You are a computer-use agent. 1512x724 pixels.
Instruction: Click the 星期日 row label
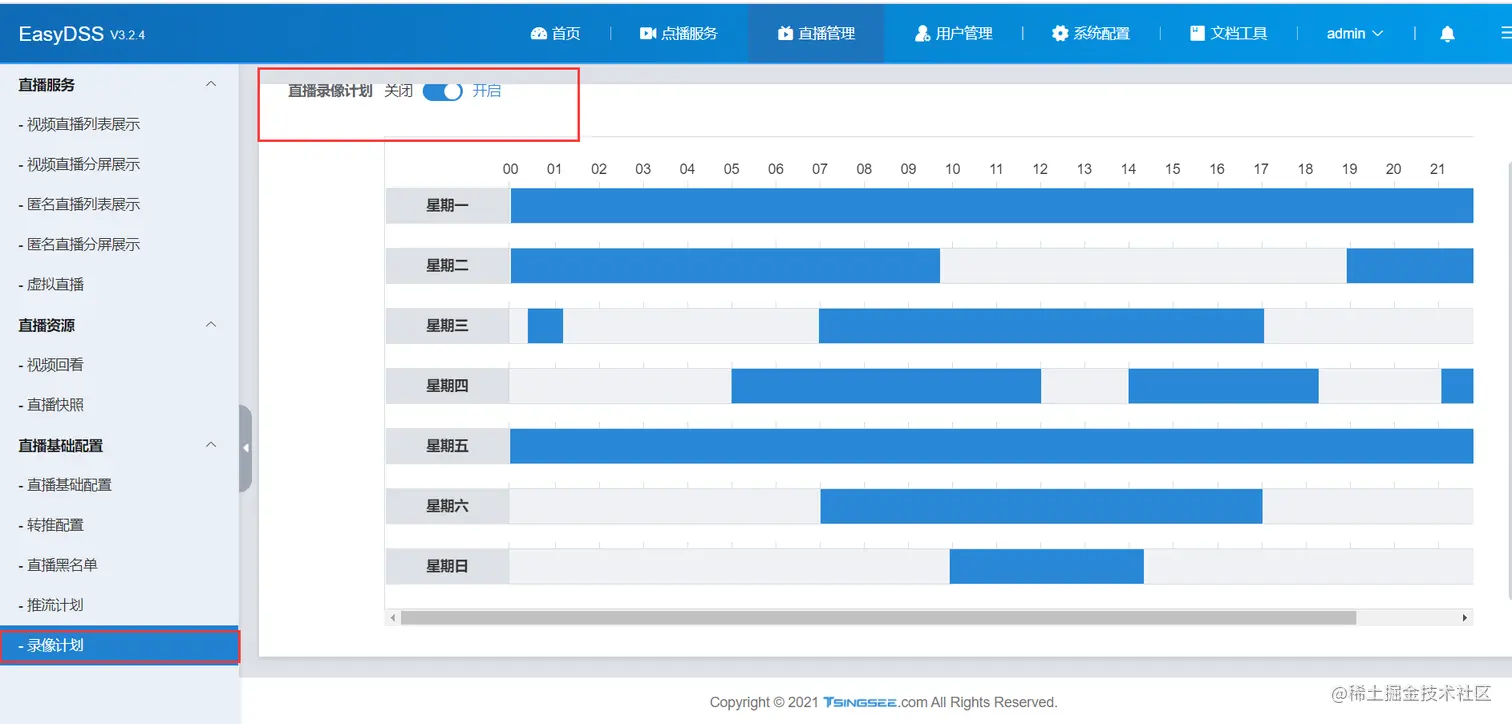tap(447, 565)
